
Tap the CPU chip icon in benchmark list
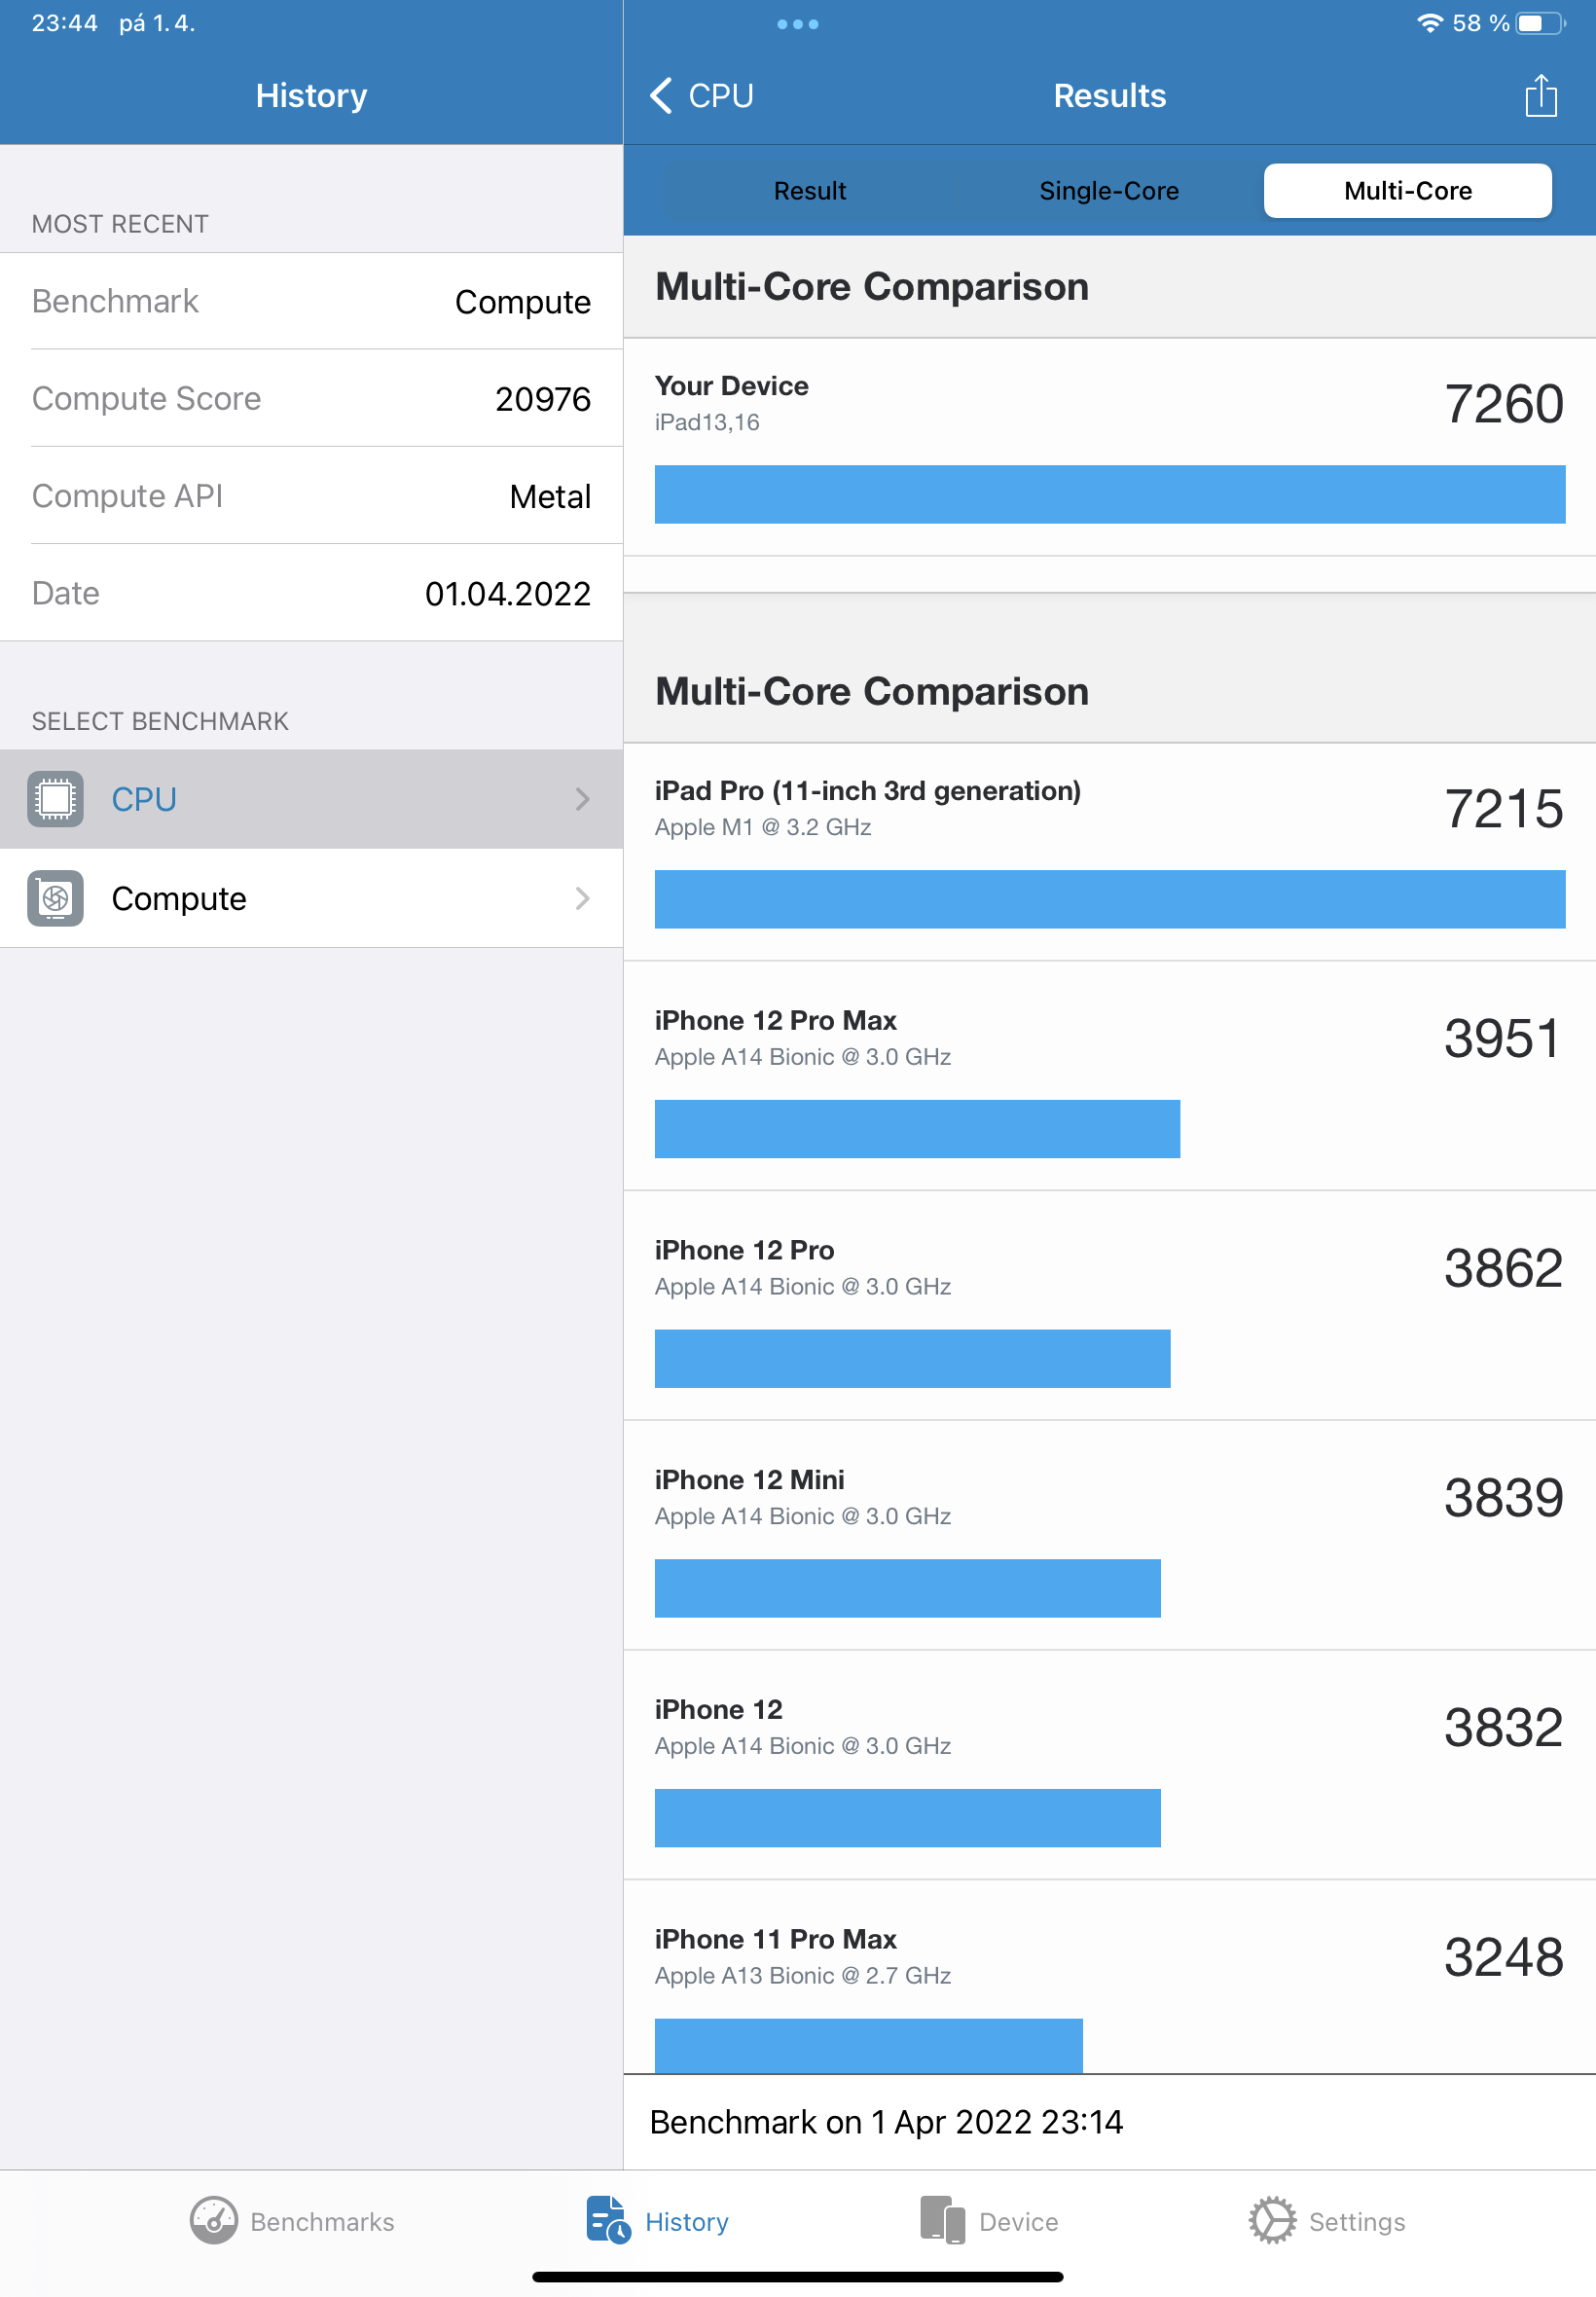(x=55, y=799)
